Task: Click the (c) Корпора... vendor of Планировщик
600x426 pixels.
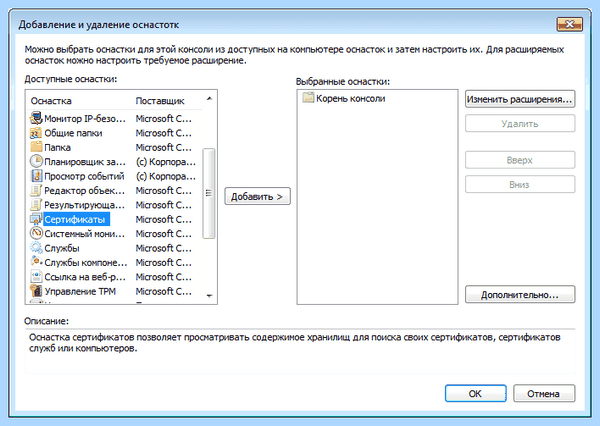Action: click(166, 162)
